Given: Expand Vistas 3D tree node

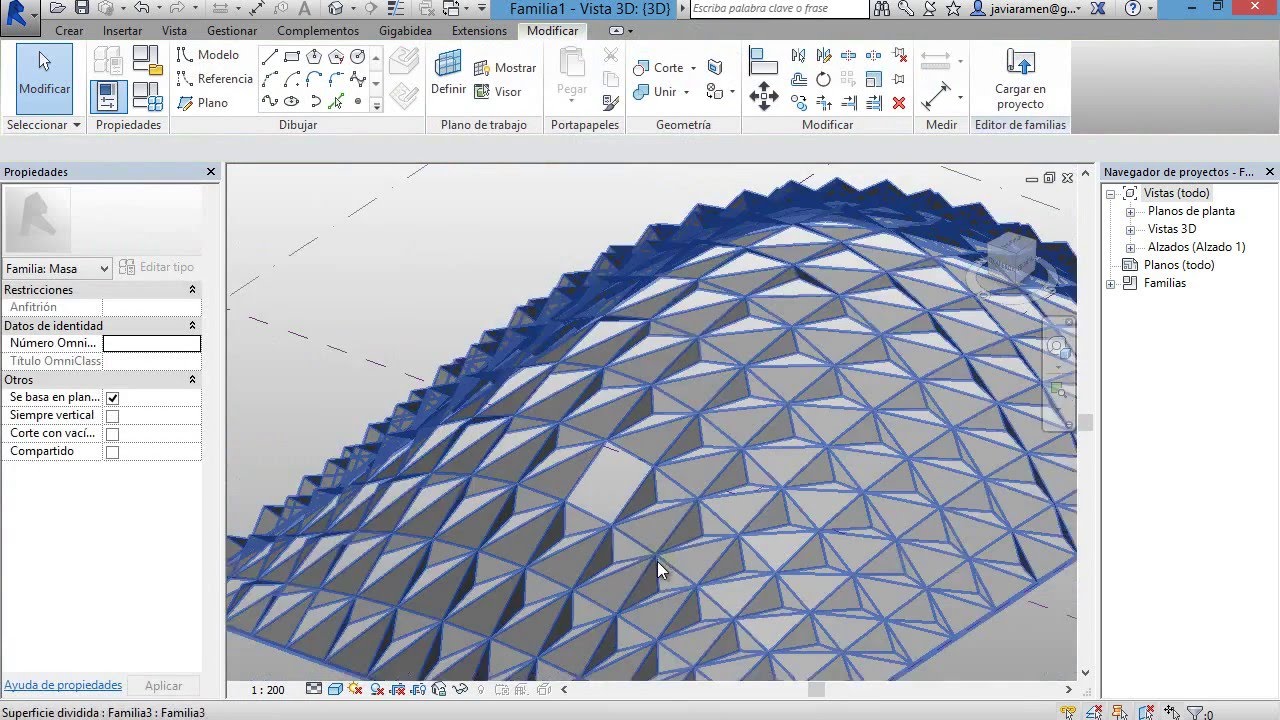Looking at the screenshot, I should pyautogui.click(x=1131, y=230).
